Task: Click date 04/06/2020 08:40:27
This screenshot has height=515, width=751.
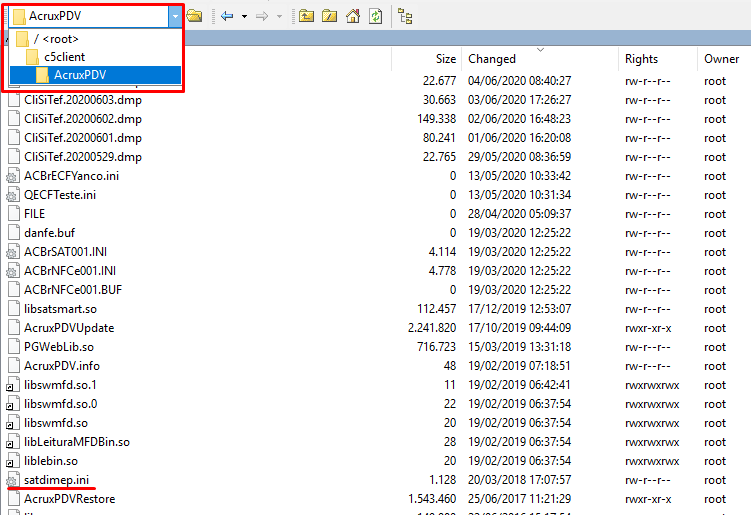Action: point(520,80)
